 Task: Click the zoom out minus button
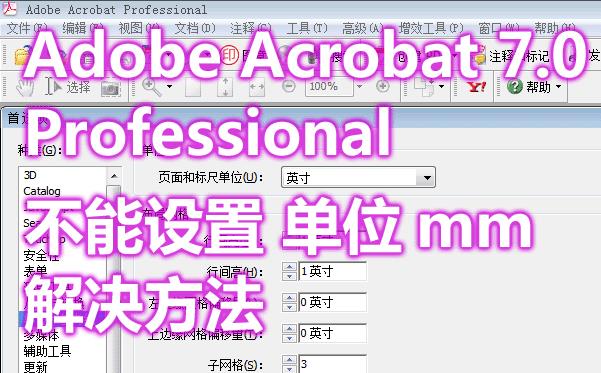[x=289, y=86]
